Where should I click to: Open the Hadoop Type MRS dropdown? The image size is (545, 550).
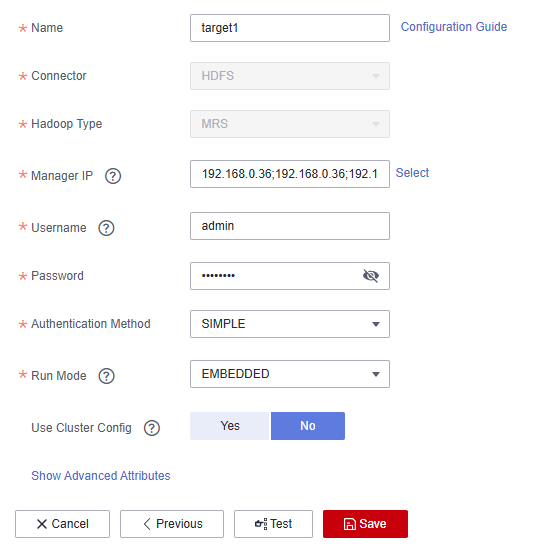tap(290, 124)
